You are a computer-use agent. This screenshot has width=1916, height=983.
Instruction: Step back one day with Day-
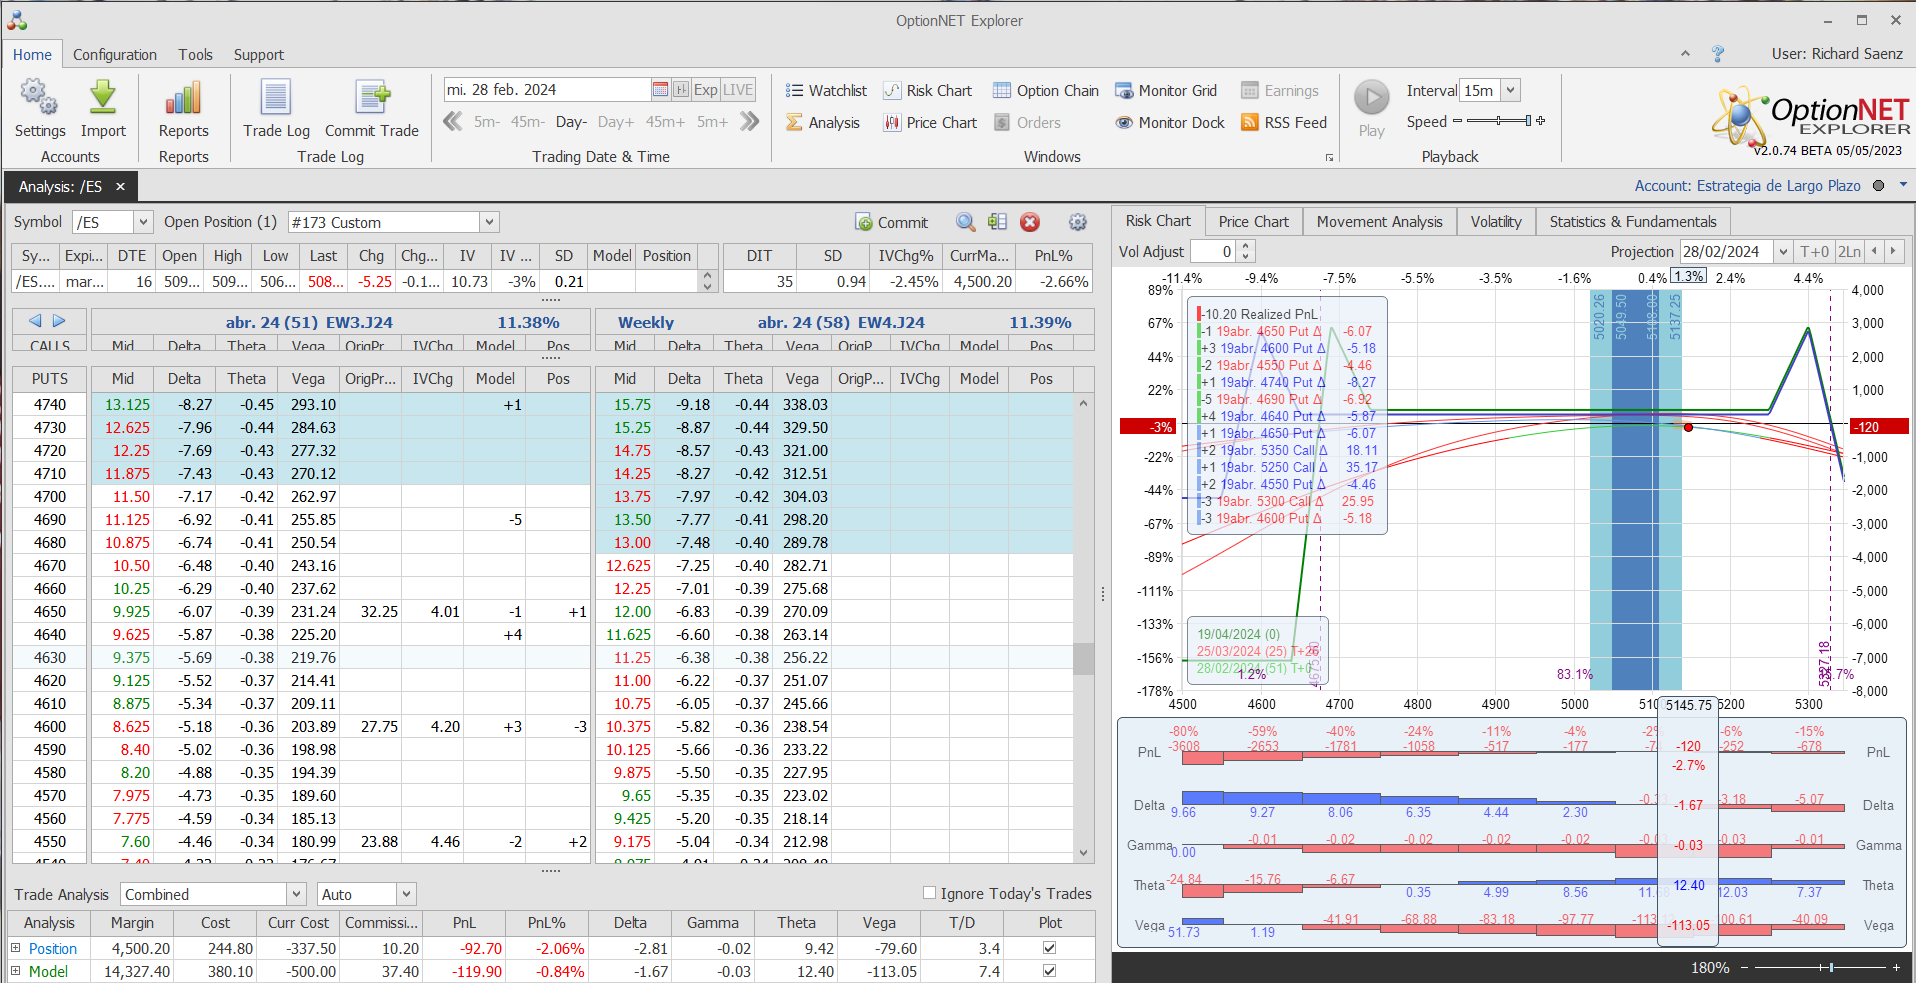571,122
